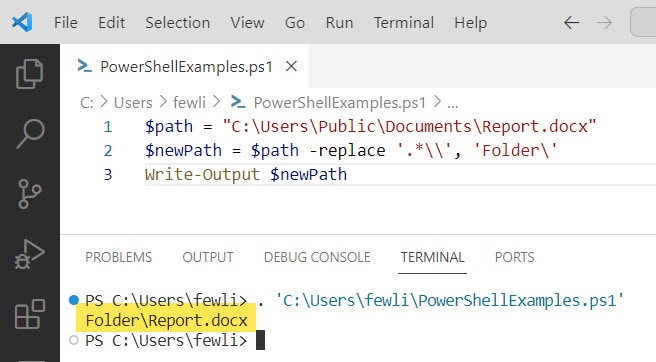Go forward with the right arrow

[x=604, y=23]
